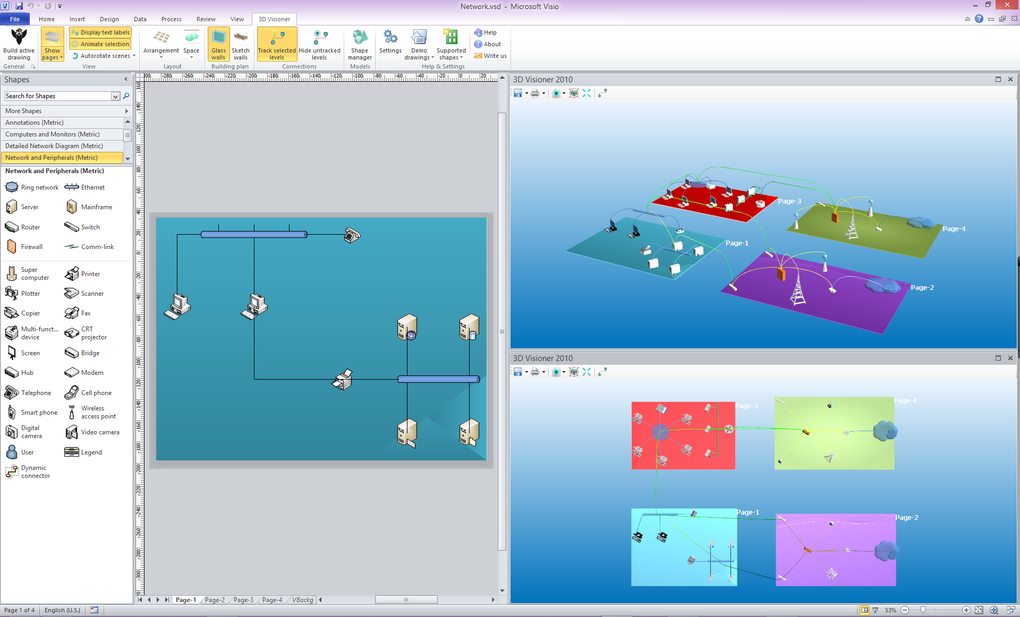The height and width of the screenshot is (617, 1020).
Task: Switch to the Design ribbon tab
Action: (109, 19)
